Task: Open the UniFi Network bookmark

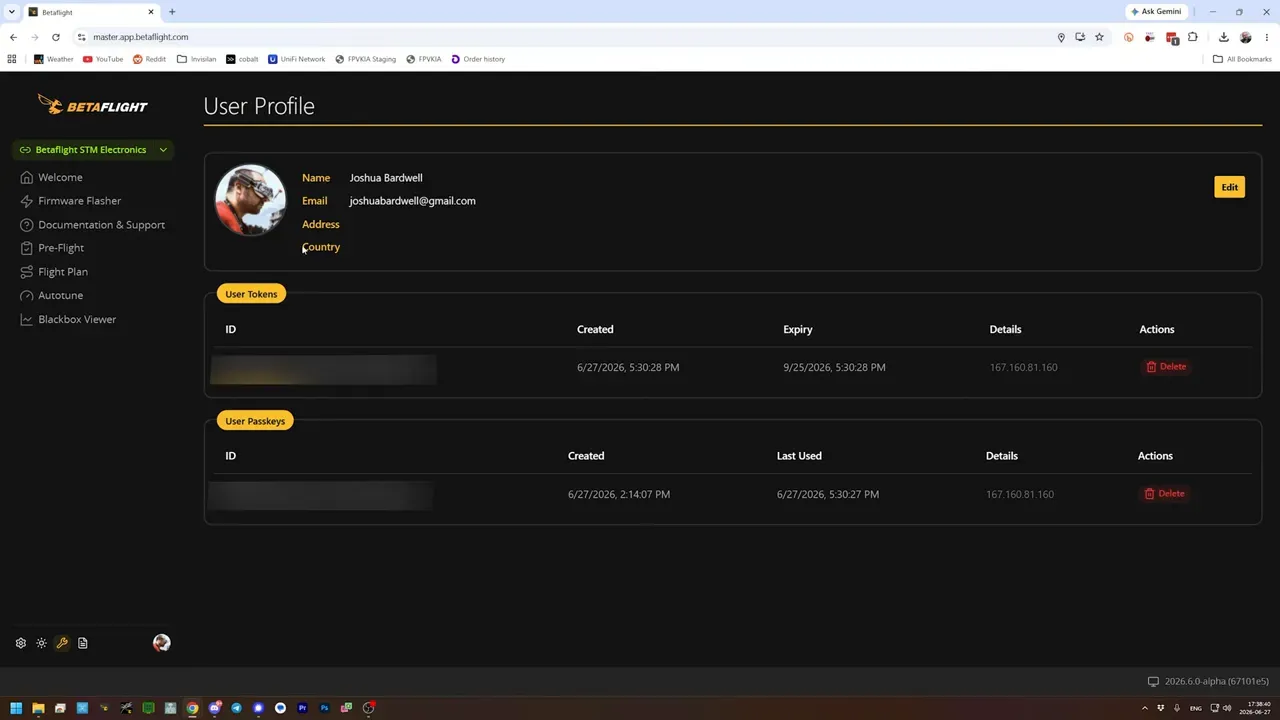Action: click(297, 59)
